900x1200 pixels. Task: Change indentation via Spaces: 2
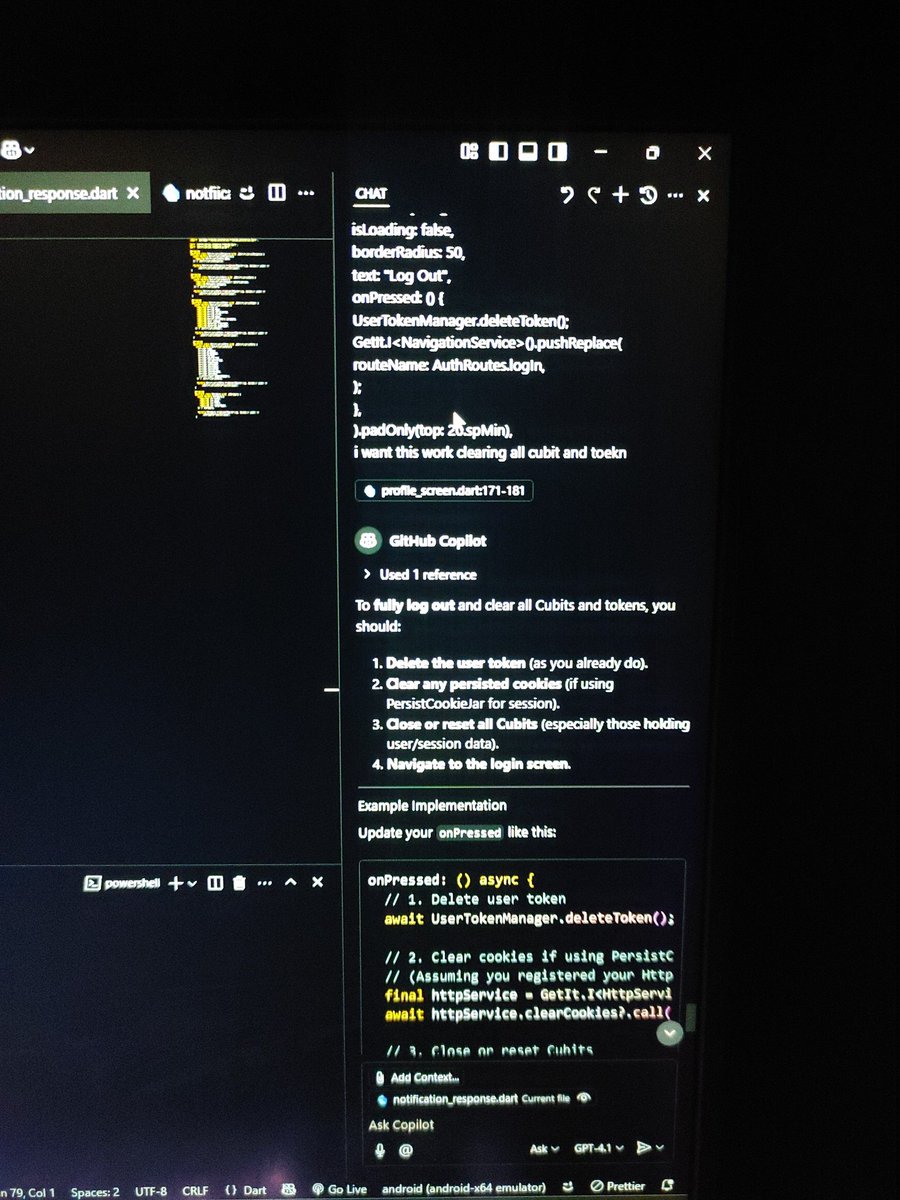[95, 1191]
